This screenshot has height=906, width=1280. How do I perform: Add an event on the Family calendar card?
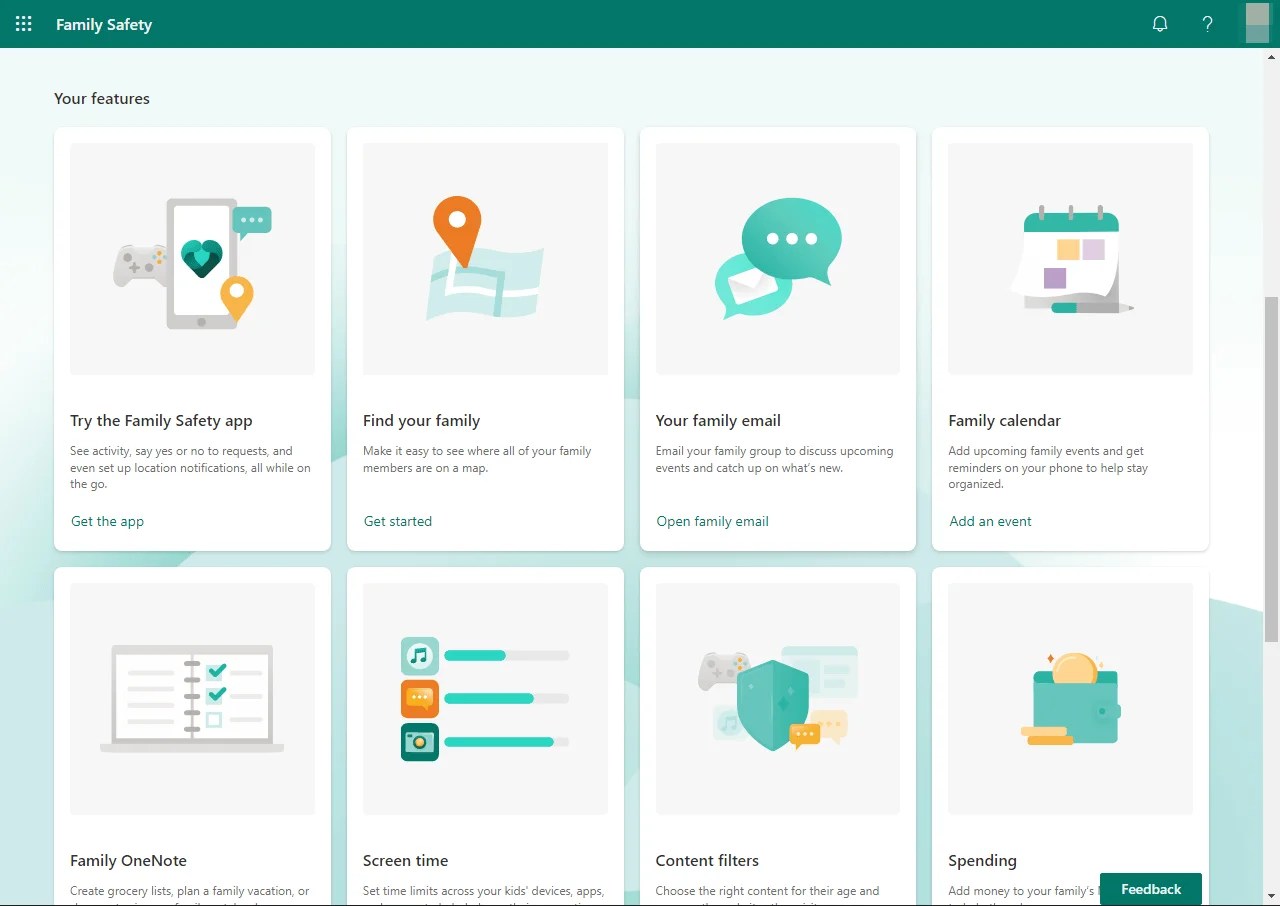pyautogui.click(x=990, y=521)
